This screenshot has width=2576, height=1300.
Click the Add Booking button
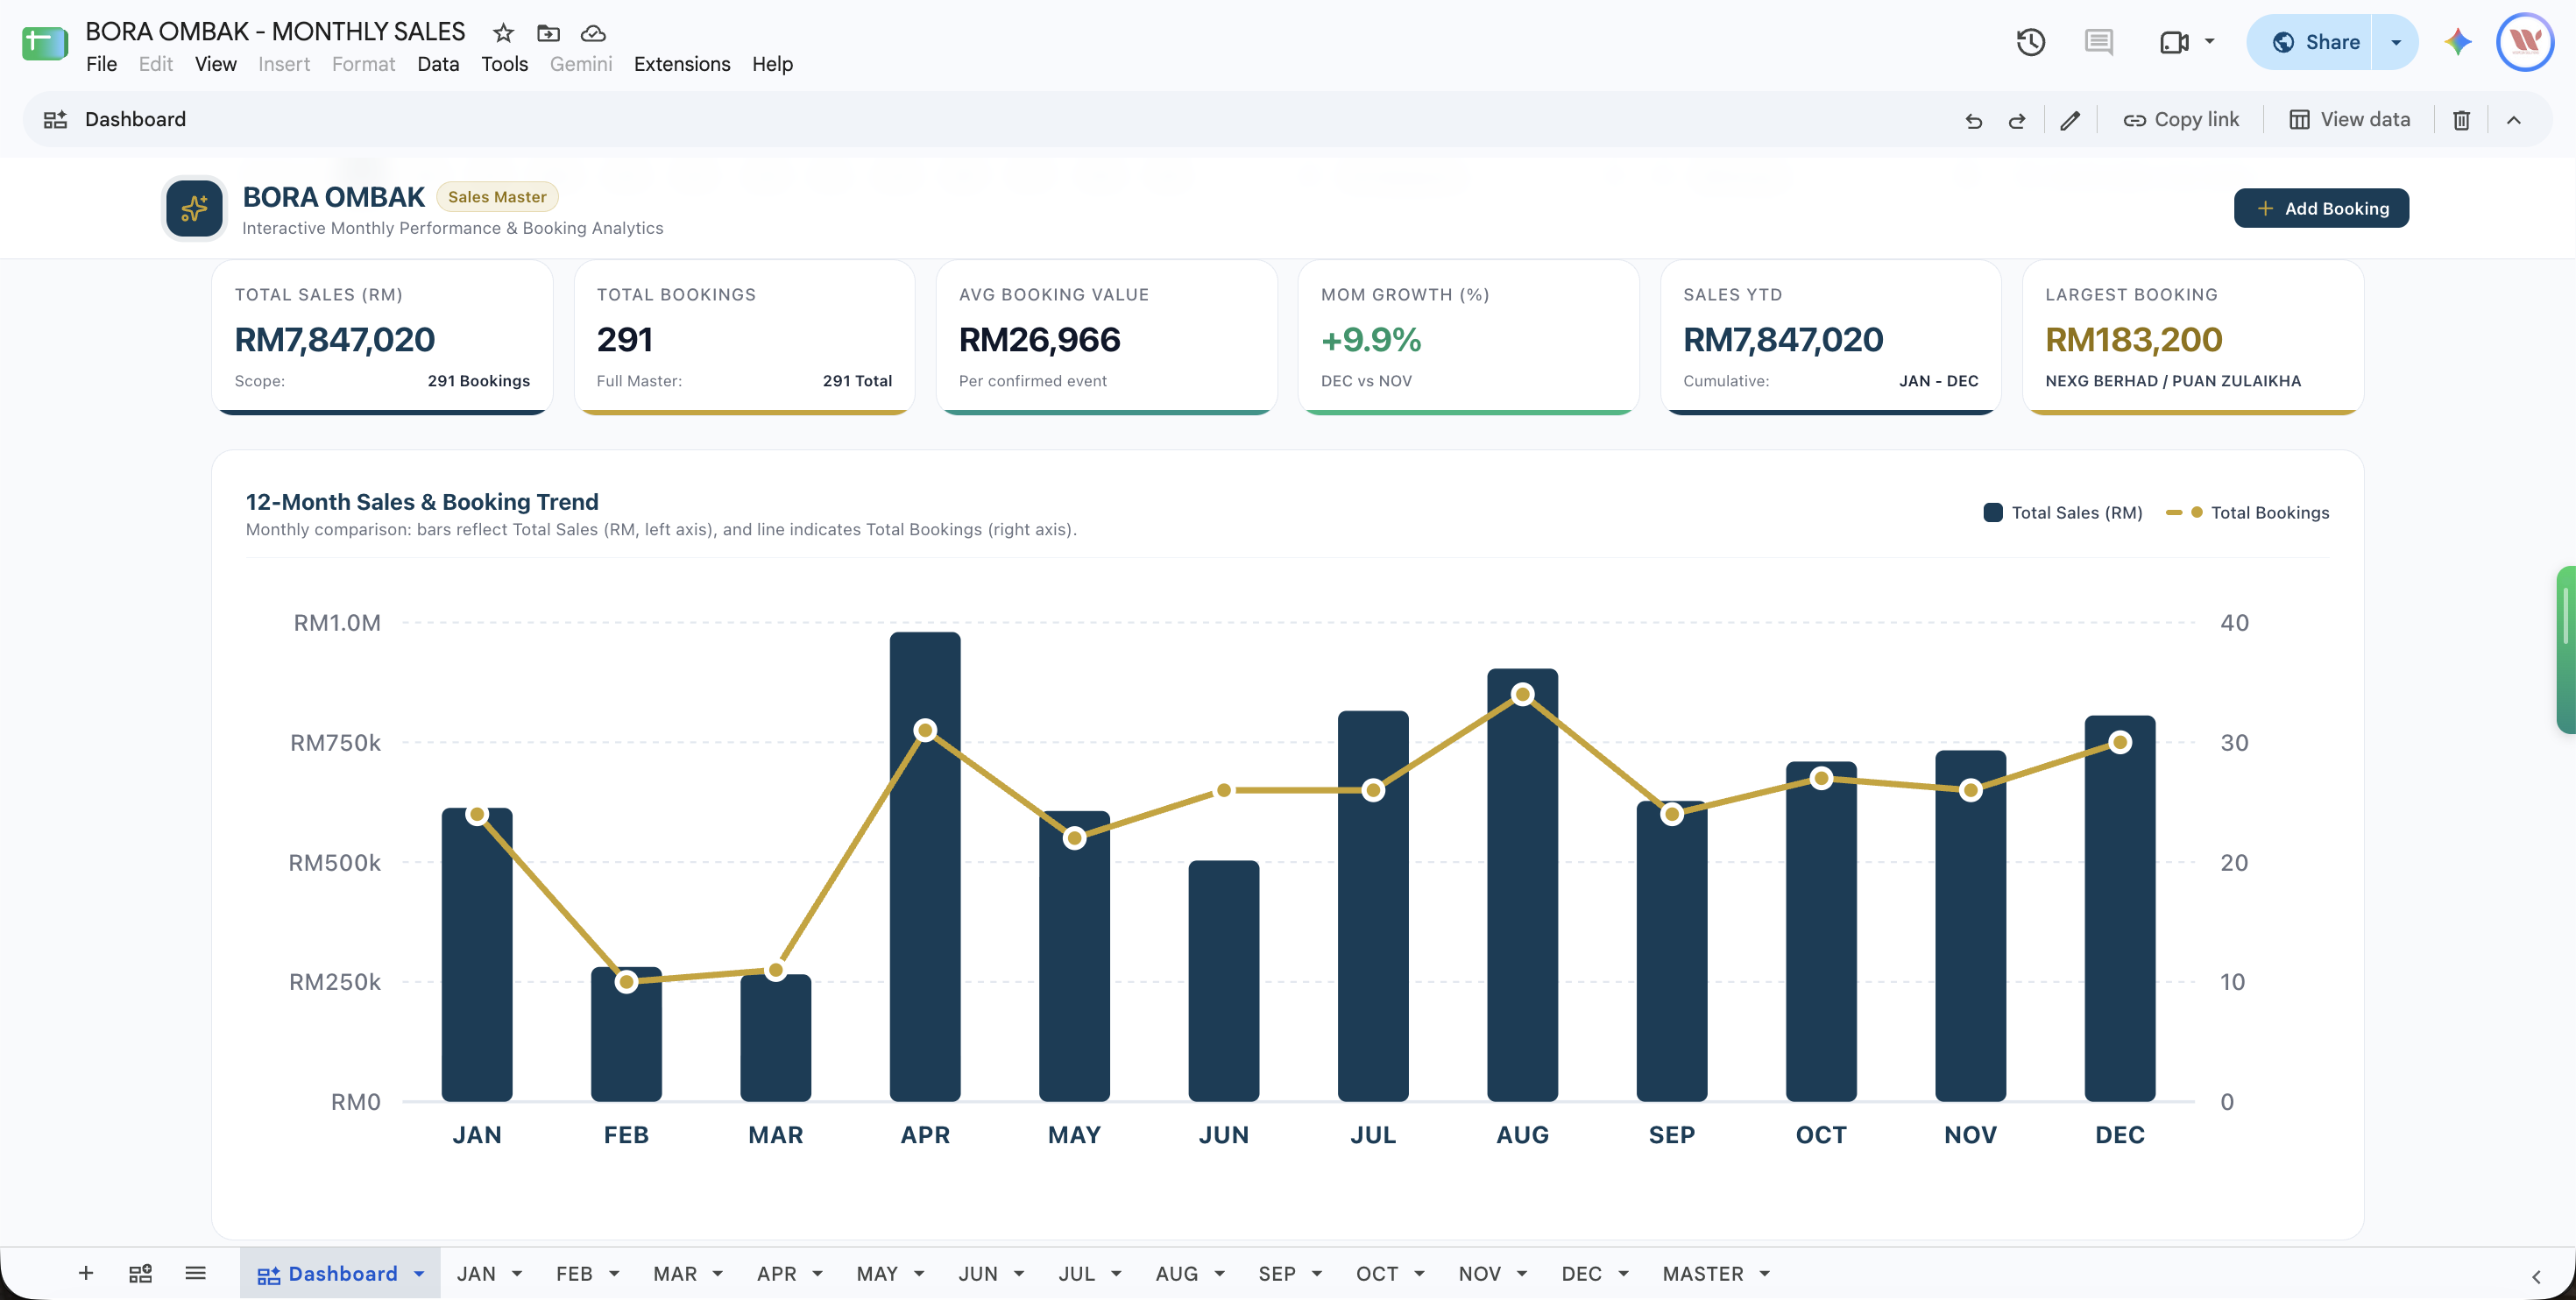pyautogui.click(x=2321, y=208)
